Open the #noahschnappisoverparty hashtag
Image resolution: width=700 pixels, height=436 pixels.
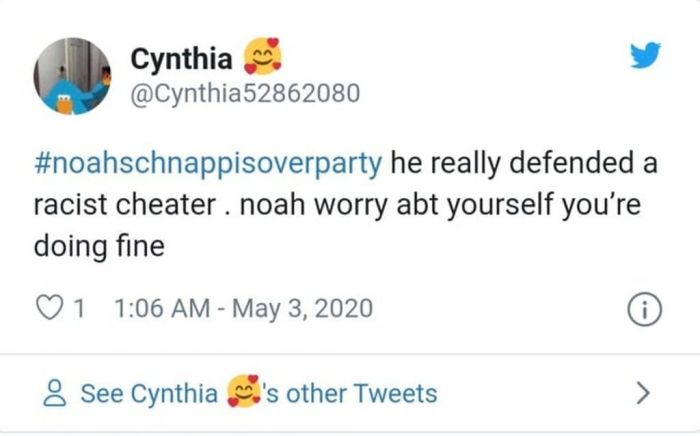click(212, 164)
